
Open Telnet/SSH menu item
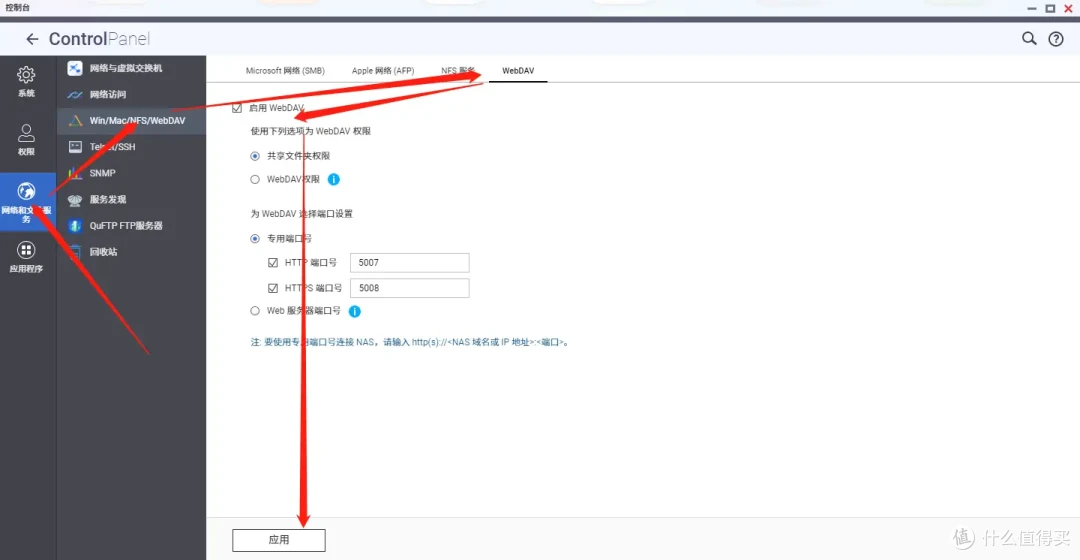(x=132, y=147)
